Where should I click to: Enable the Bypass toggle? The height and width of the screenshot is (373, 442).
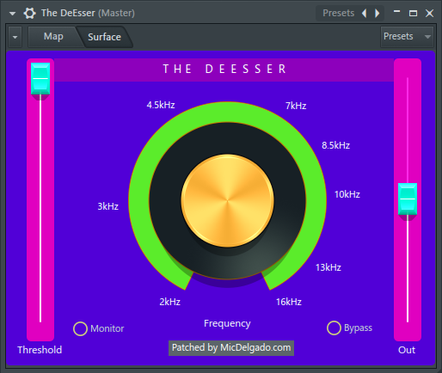(334, 328)
